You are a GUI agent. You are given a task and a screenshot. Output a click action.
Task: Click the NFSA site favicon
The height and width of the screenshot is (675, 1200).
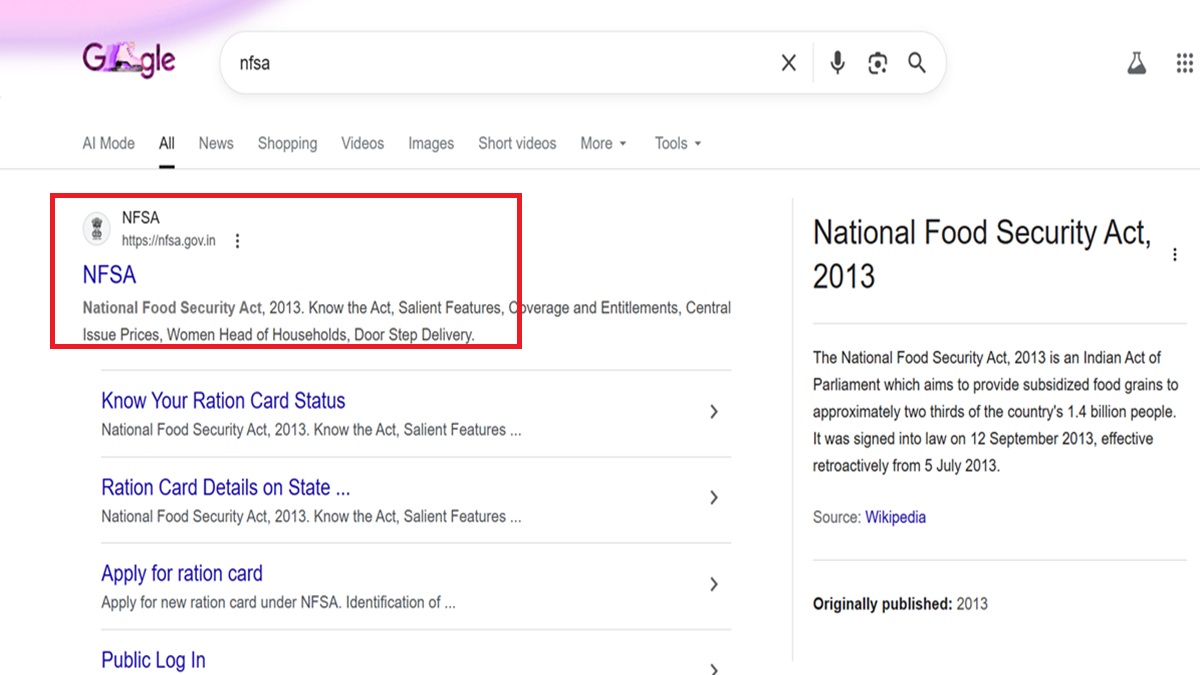tap(97, 229)
